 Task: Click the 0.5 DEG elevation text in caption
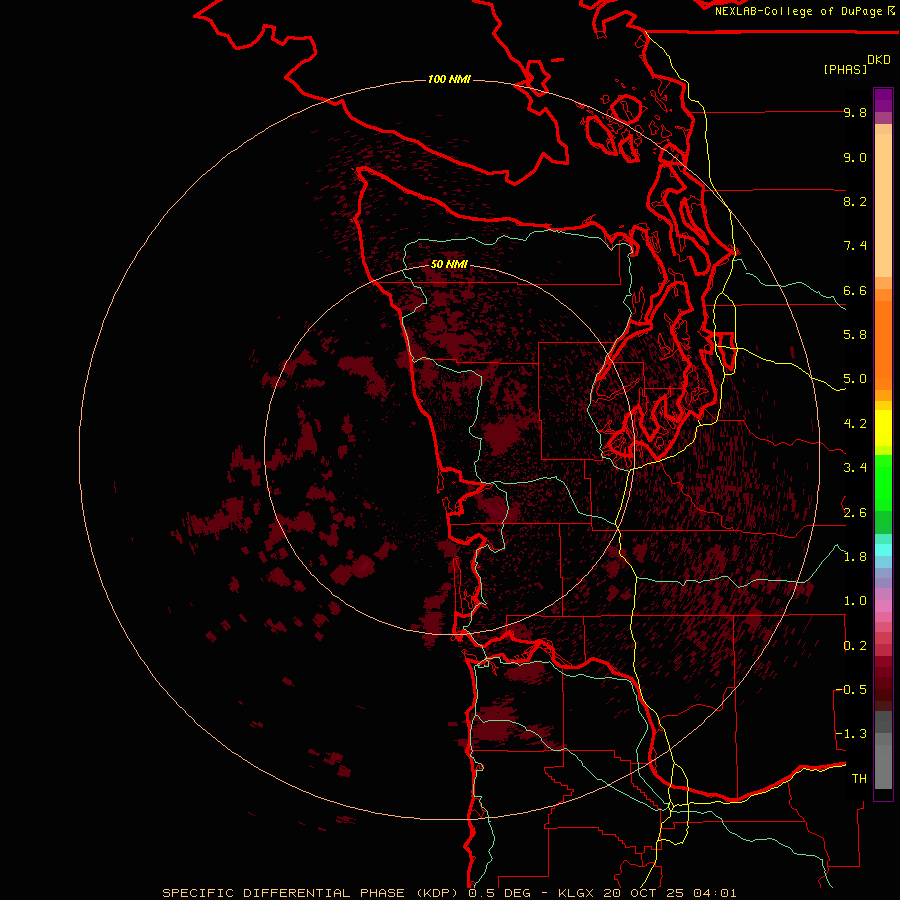coord(499,893)
